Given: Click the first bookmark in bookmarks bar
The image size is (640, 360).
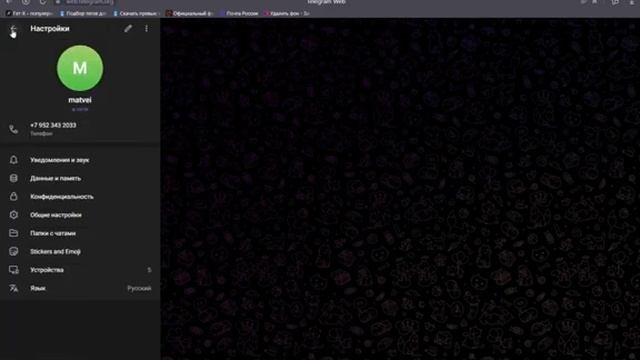Looking at the screenshot, I should (x=29, y=13).
